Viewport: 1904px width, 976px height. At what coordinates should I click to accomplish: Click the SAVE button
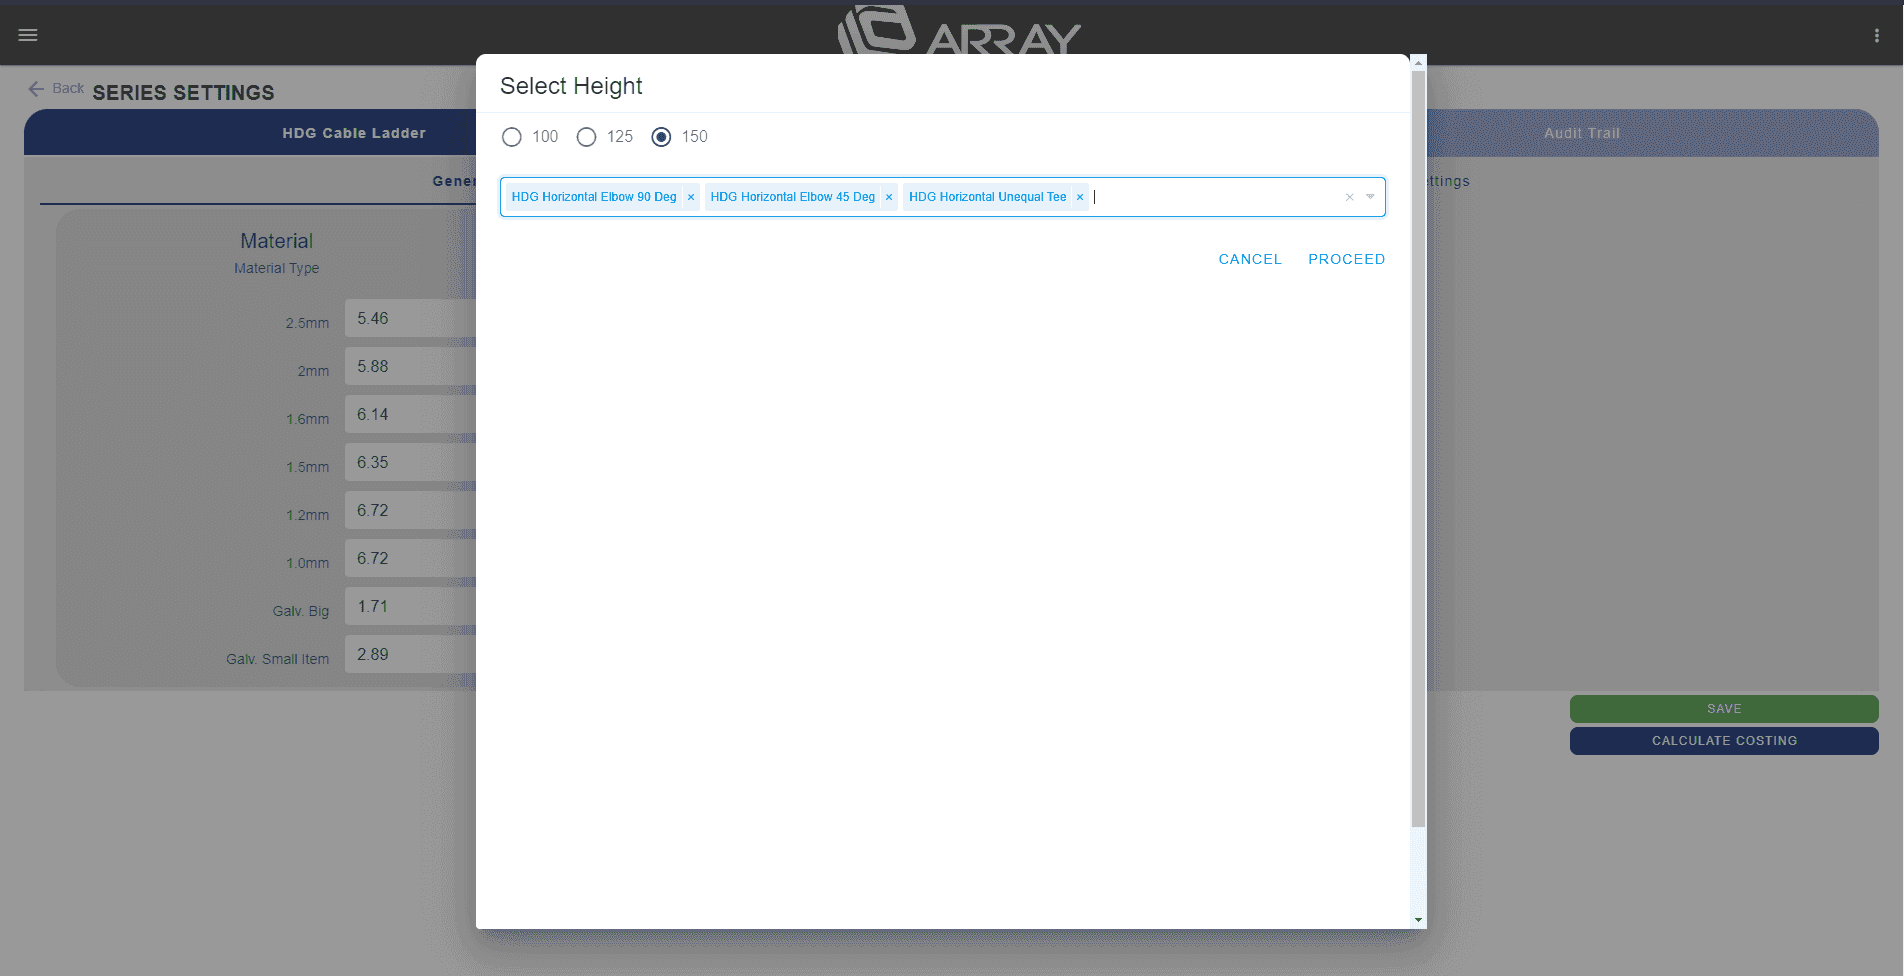tap(1722, 709)
